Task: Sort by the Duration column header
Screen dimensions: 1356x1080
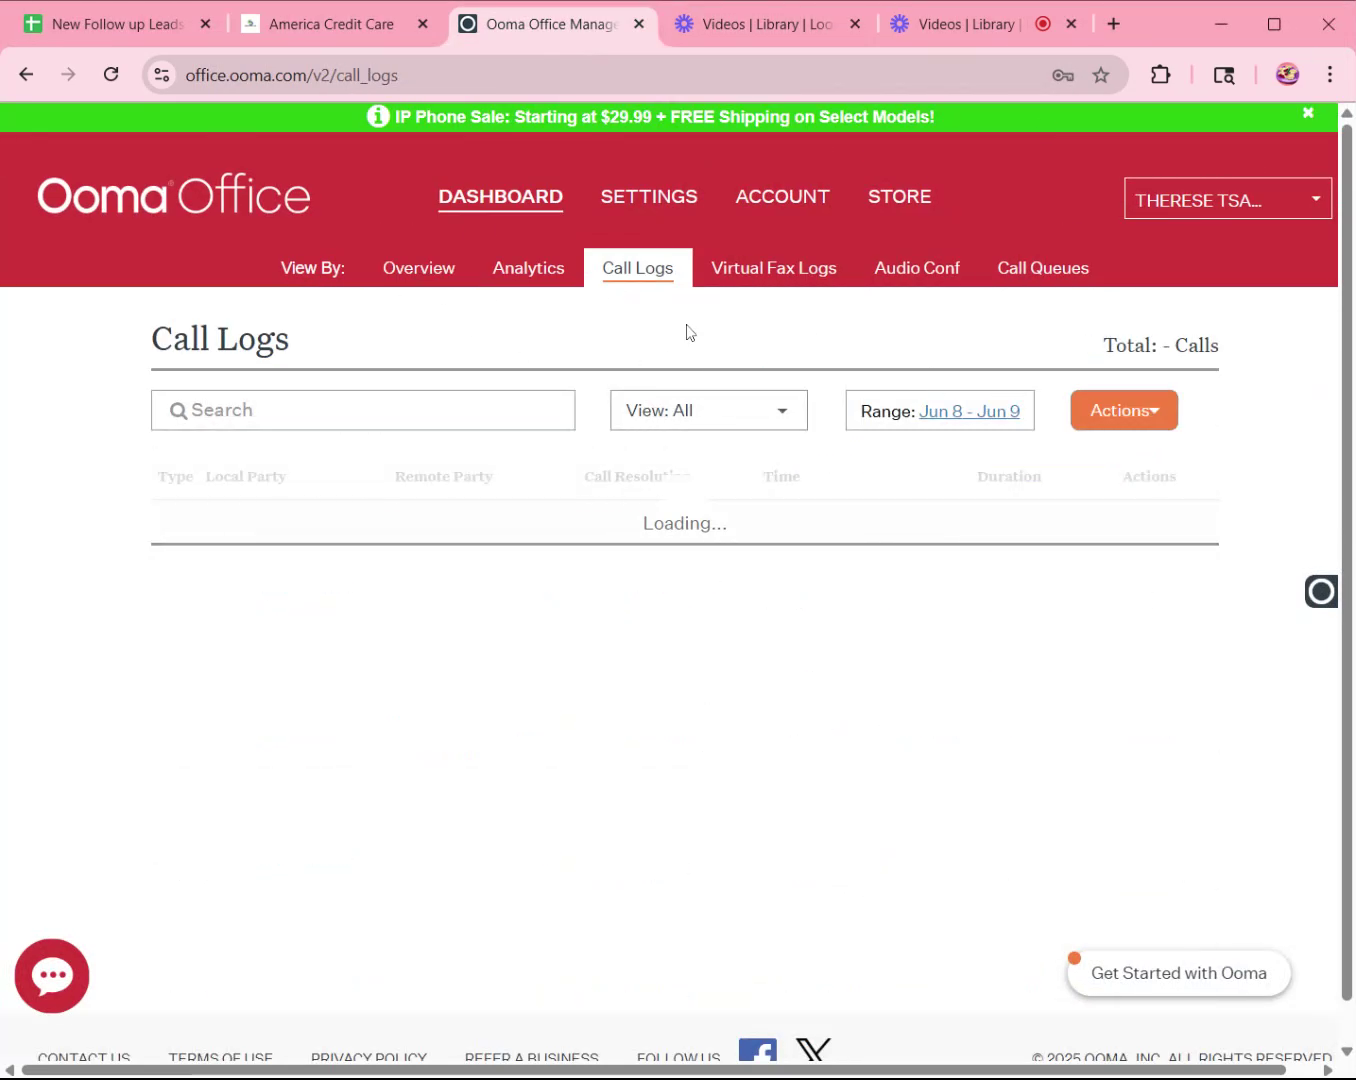Action: [x=1009, y=477]
